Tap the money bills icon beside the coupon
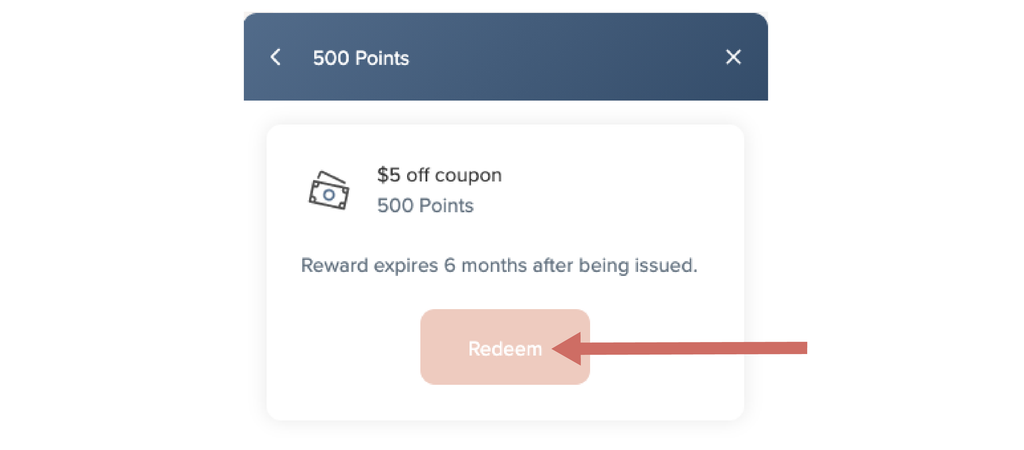 (x=328, y=189)
